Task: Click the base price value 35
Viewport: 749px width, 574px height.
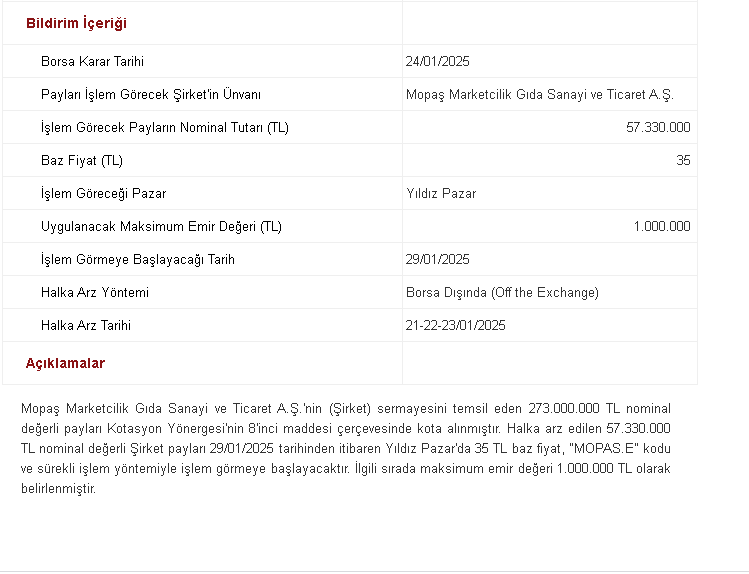Action: click(683, 160)
